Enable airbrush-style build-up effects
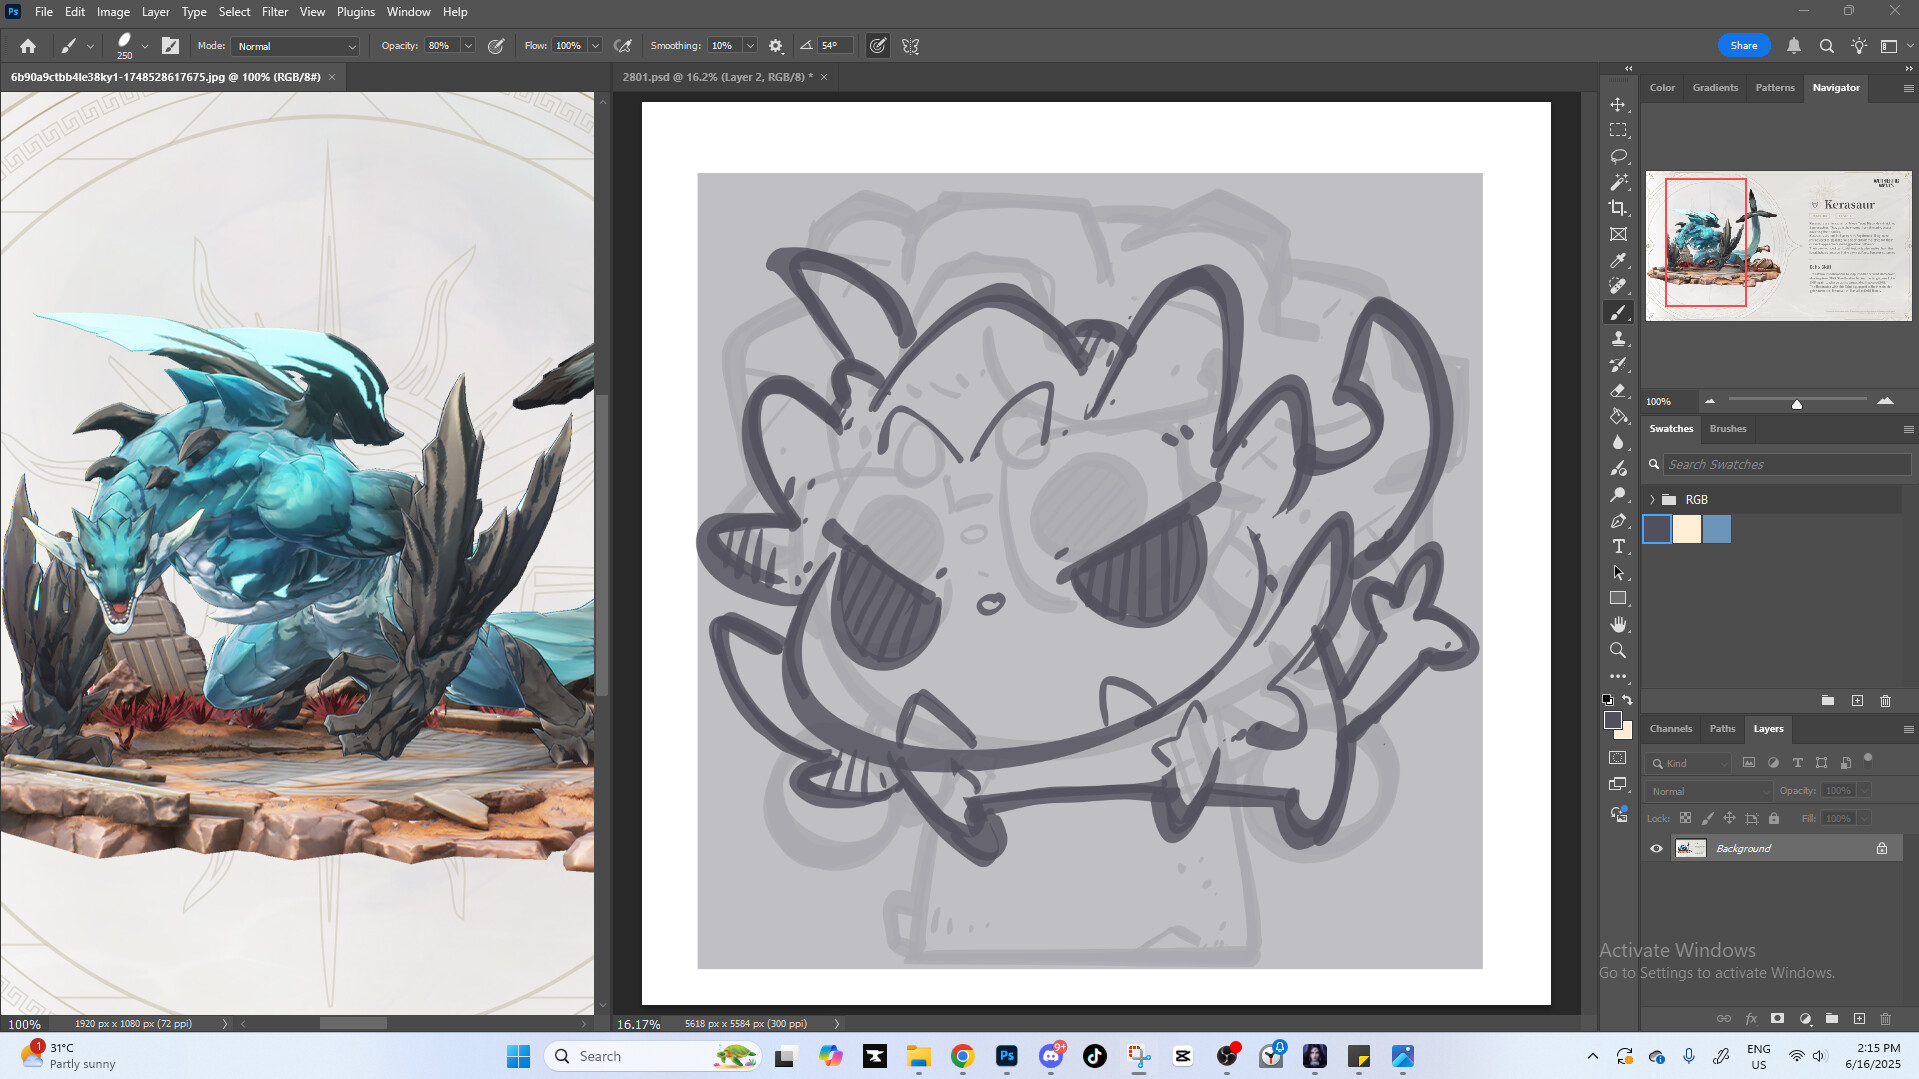This screenshot has width=1919, height=1079. pyautogui.click(x=623, y=46)
